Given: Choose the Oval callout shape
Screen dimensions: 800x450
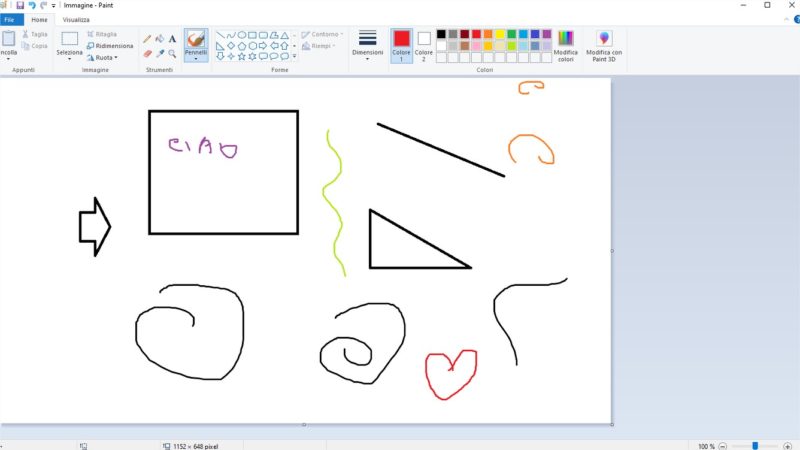Looking at the screenshot, I should coord(274,56).
